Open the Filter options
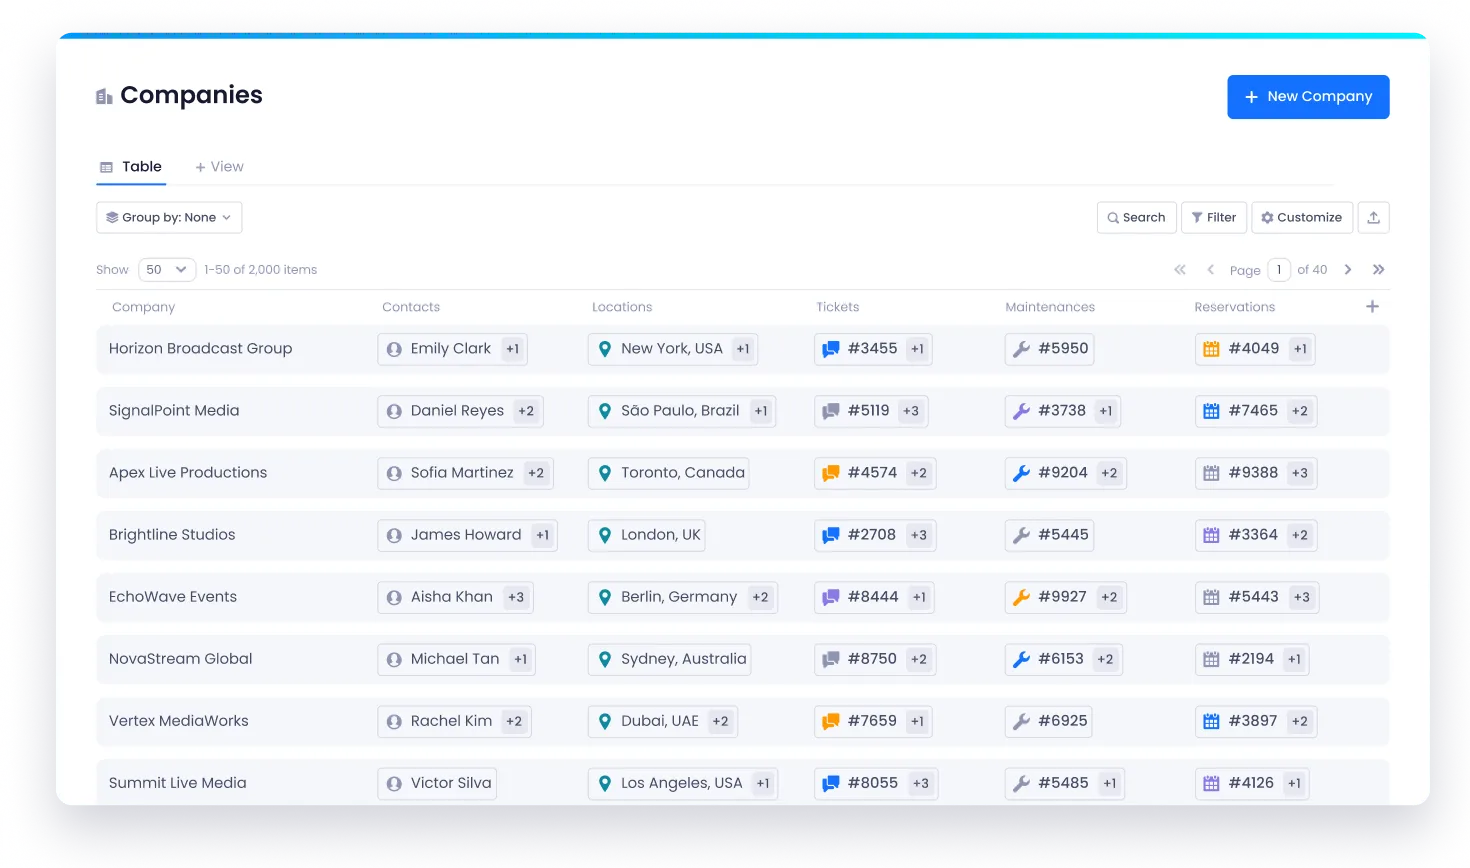 [1214, 217]
